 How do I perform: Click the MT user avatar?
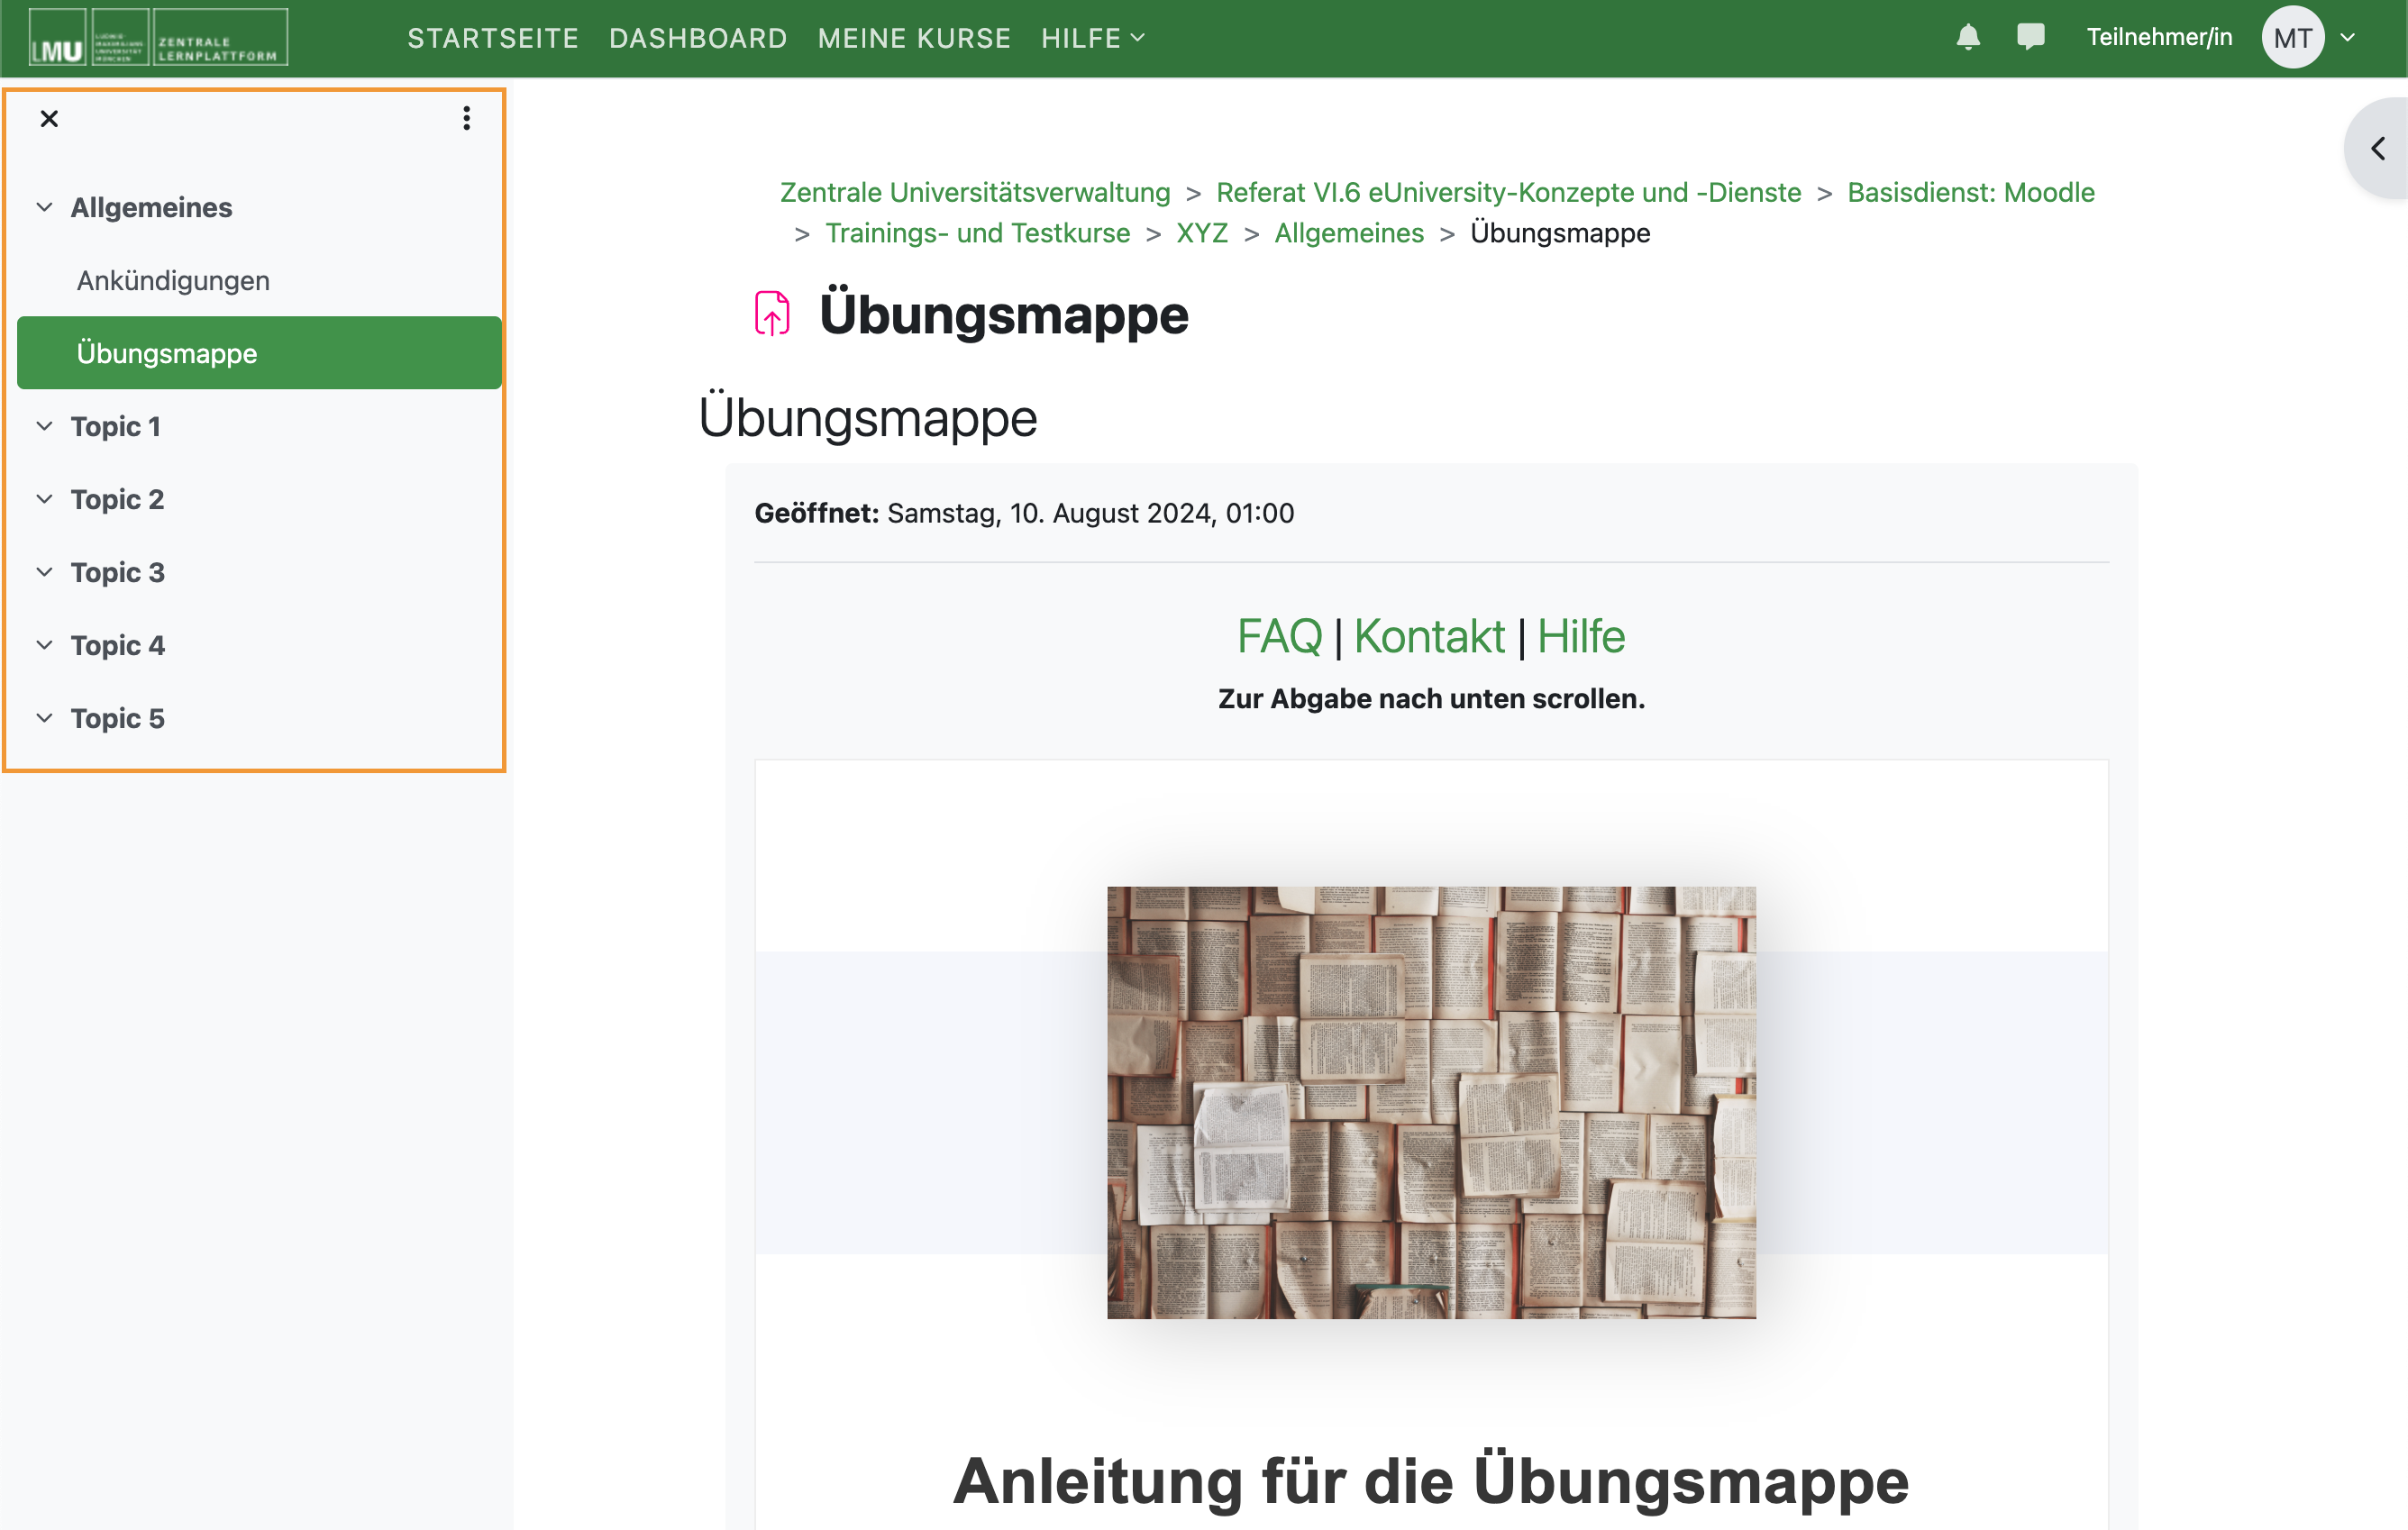click(x=2292, y=37)
